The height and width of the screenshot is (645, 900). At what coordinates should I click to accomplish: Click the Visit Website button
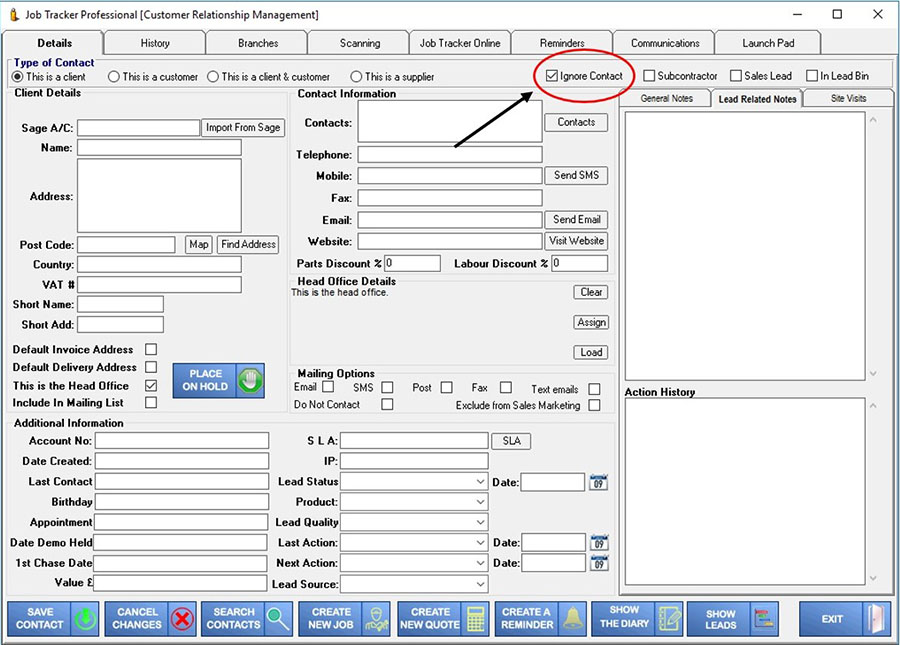point(576,241)
